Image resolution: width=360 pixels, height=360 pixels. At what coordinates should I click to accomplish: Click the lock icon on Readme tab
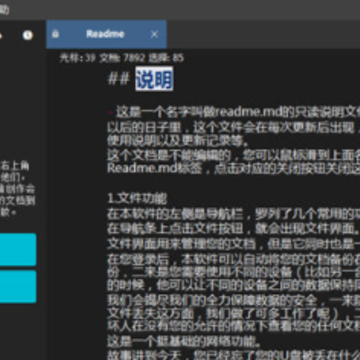coord(56,34)
